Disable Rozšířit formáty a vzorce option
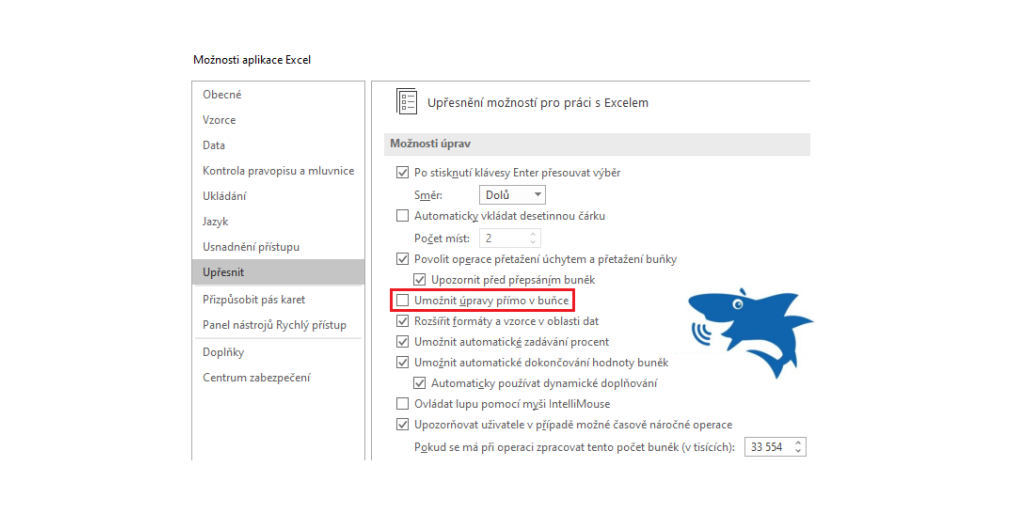 (x=402, y=321)
